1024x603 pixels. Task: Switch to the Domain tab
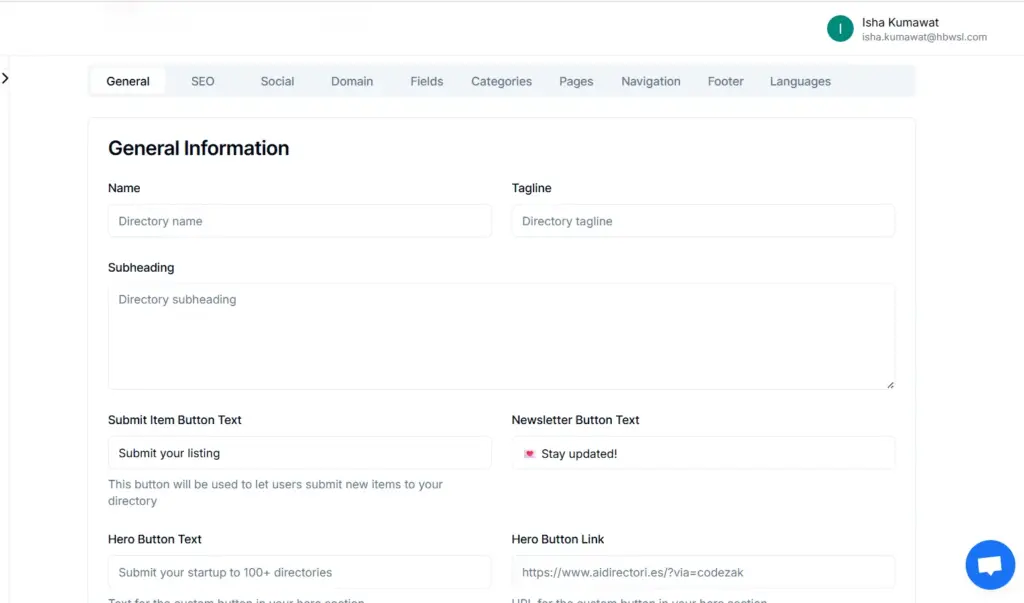coord(352,81)
